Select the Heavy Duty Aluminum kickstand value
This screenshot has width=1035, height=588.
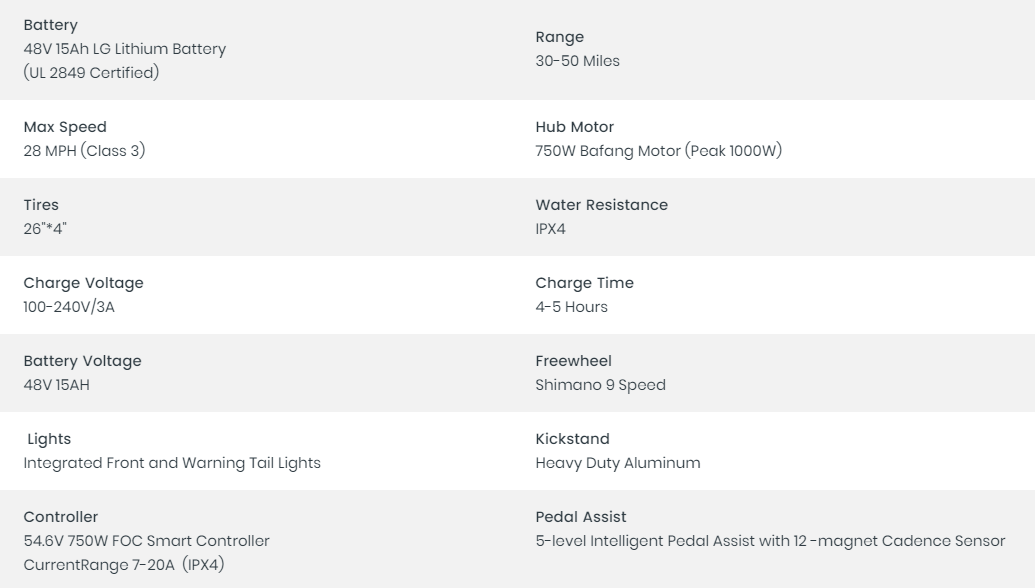[x=618, y=463]
